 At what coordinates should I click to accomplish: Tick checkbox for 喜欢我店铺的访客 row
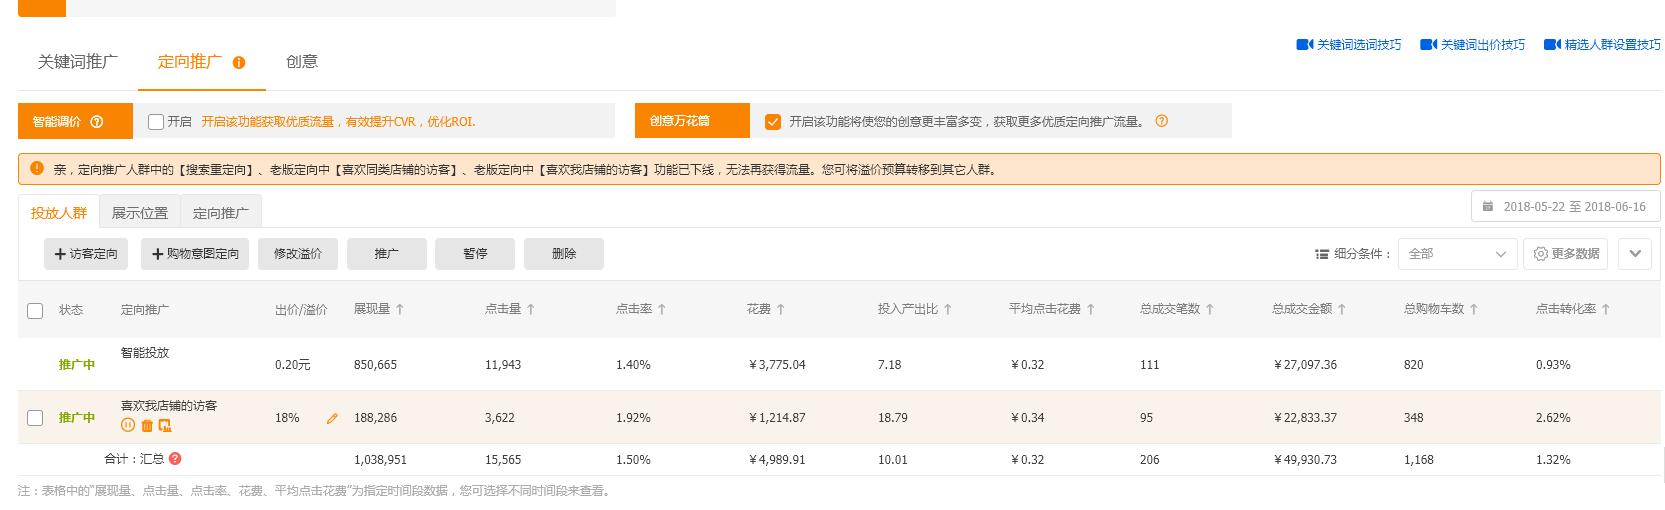(35, 418)
